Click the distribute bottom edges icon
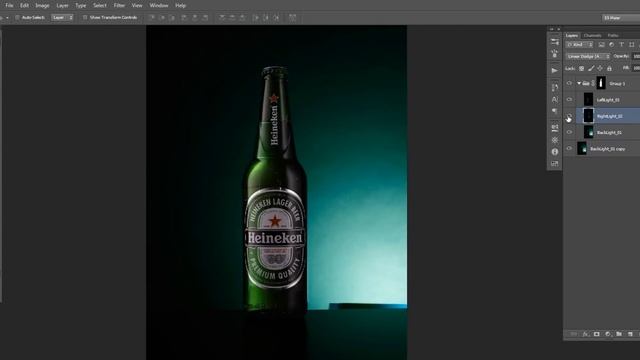Image resolution: width=640 pixels, height=360 pixels. click(x=242, y=18)
